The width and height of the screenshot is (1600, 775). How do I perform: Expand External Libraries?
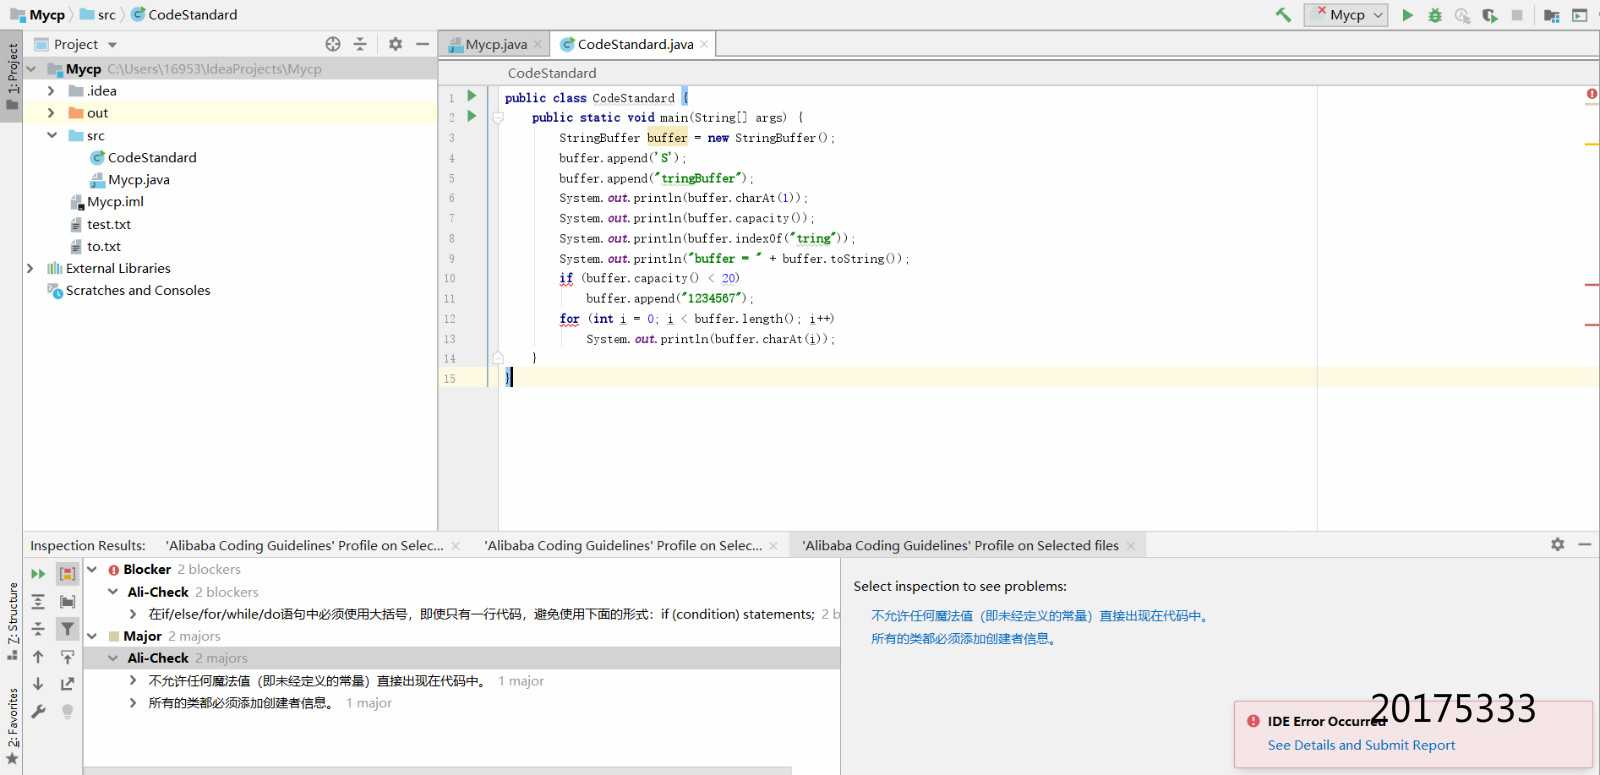(x=30, y=268)
